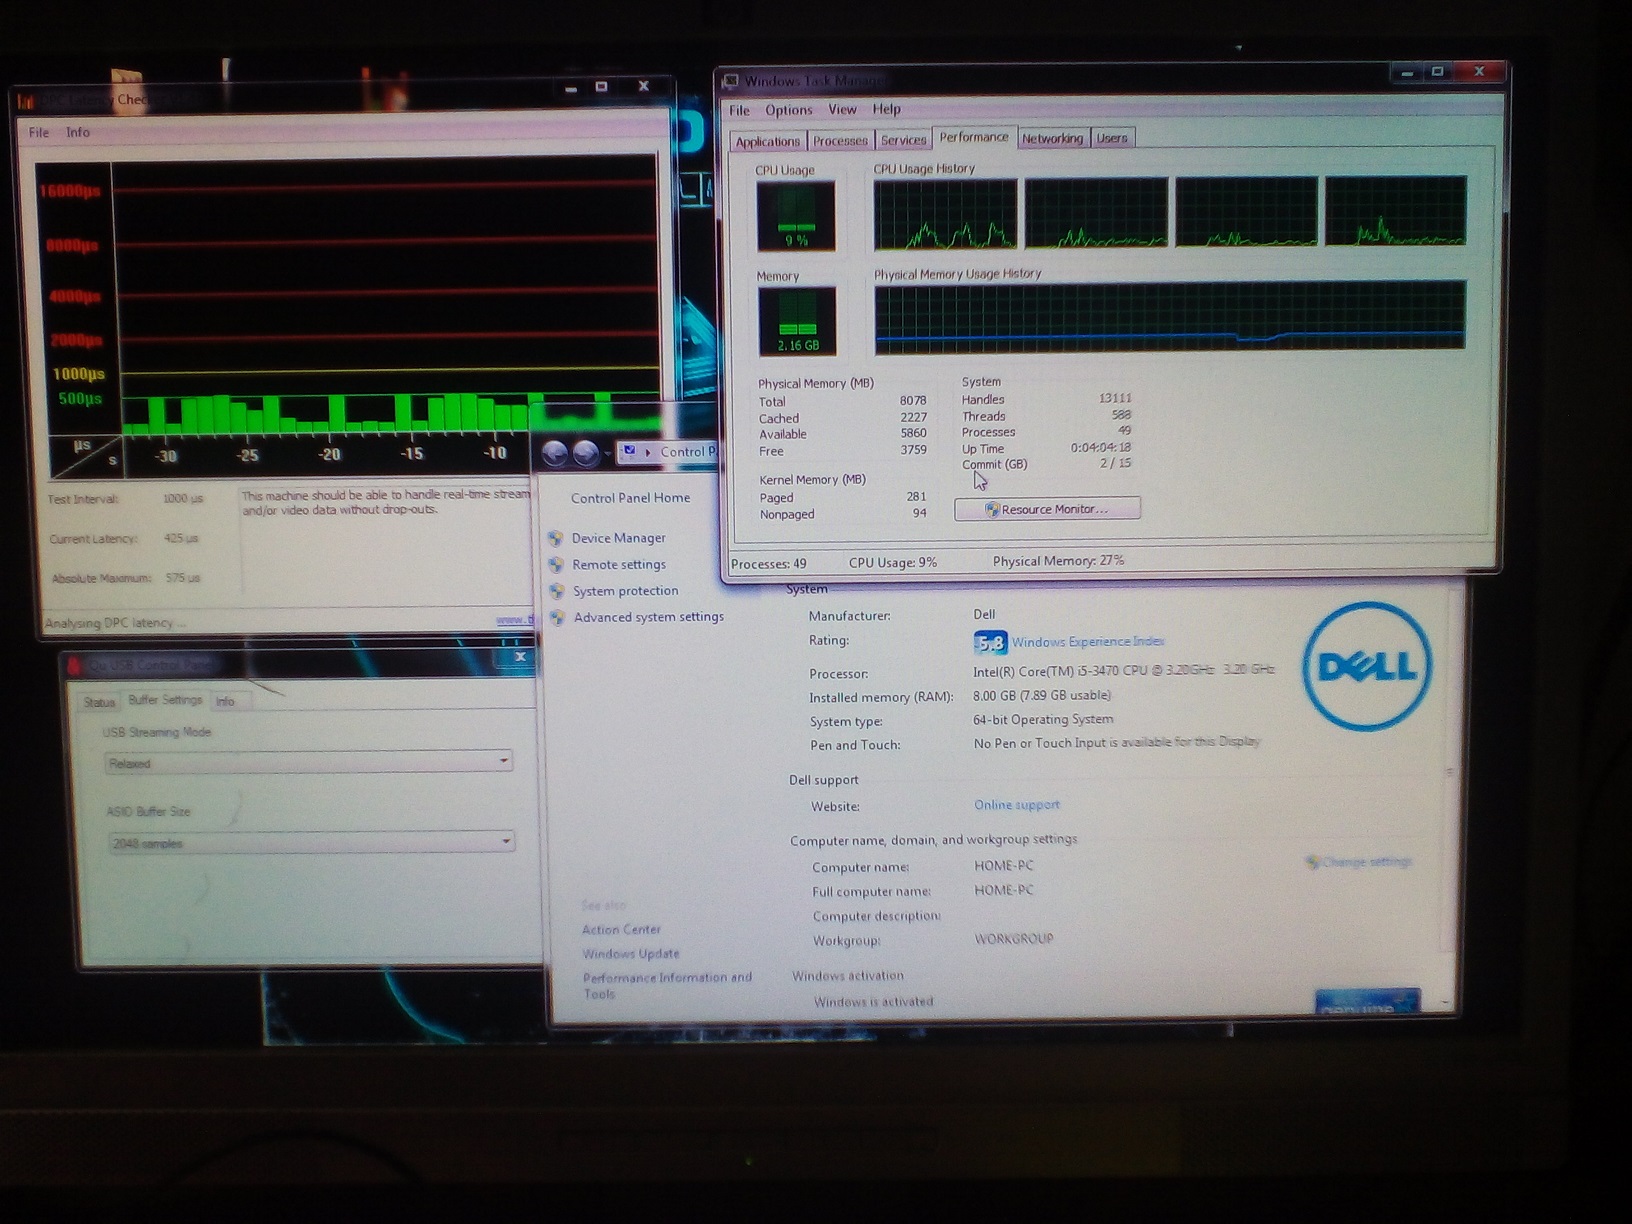Click Memory usage gauge showing 2.16 GB
Image resolution: width=1632 pixels, height=1224 pixels.
[797, 321]
